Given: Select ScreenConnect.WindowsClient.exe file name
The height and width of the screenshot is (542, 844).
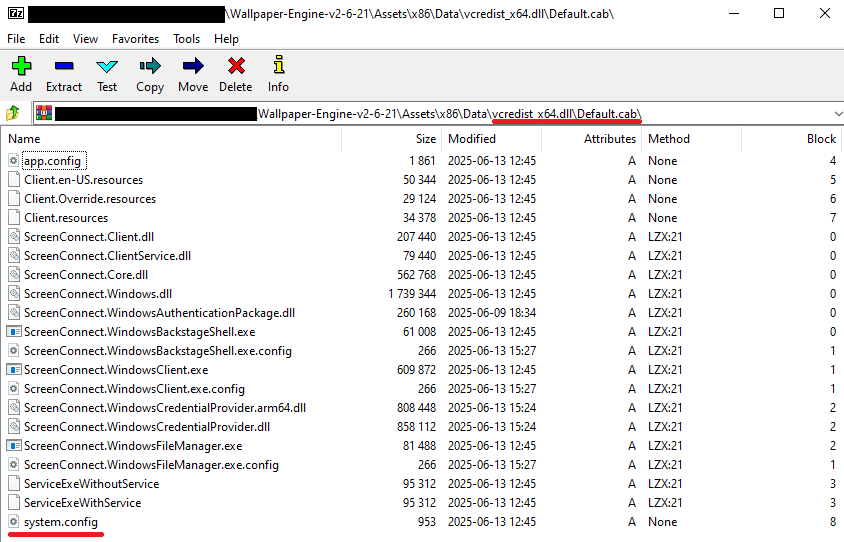Looking at the screenshot, I should click(x=116, y=370).
